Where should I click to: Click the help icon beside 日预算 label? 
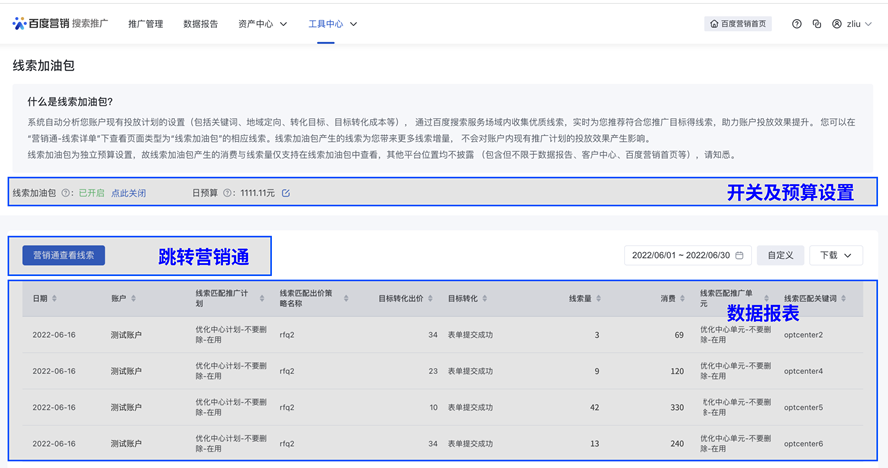228,193
